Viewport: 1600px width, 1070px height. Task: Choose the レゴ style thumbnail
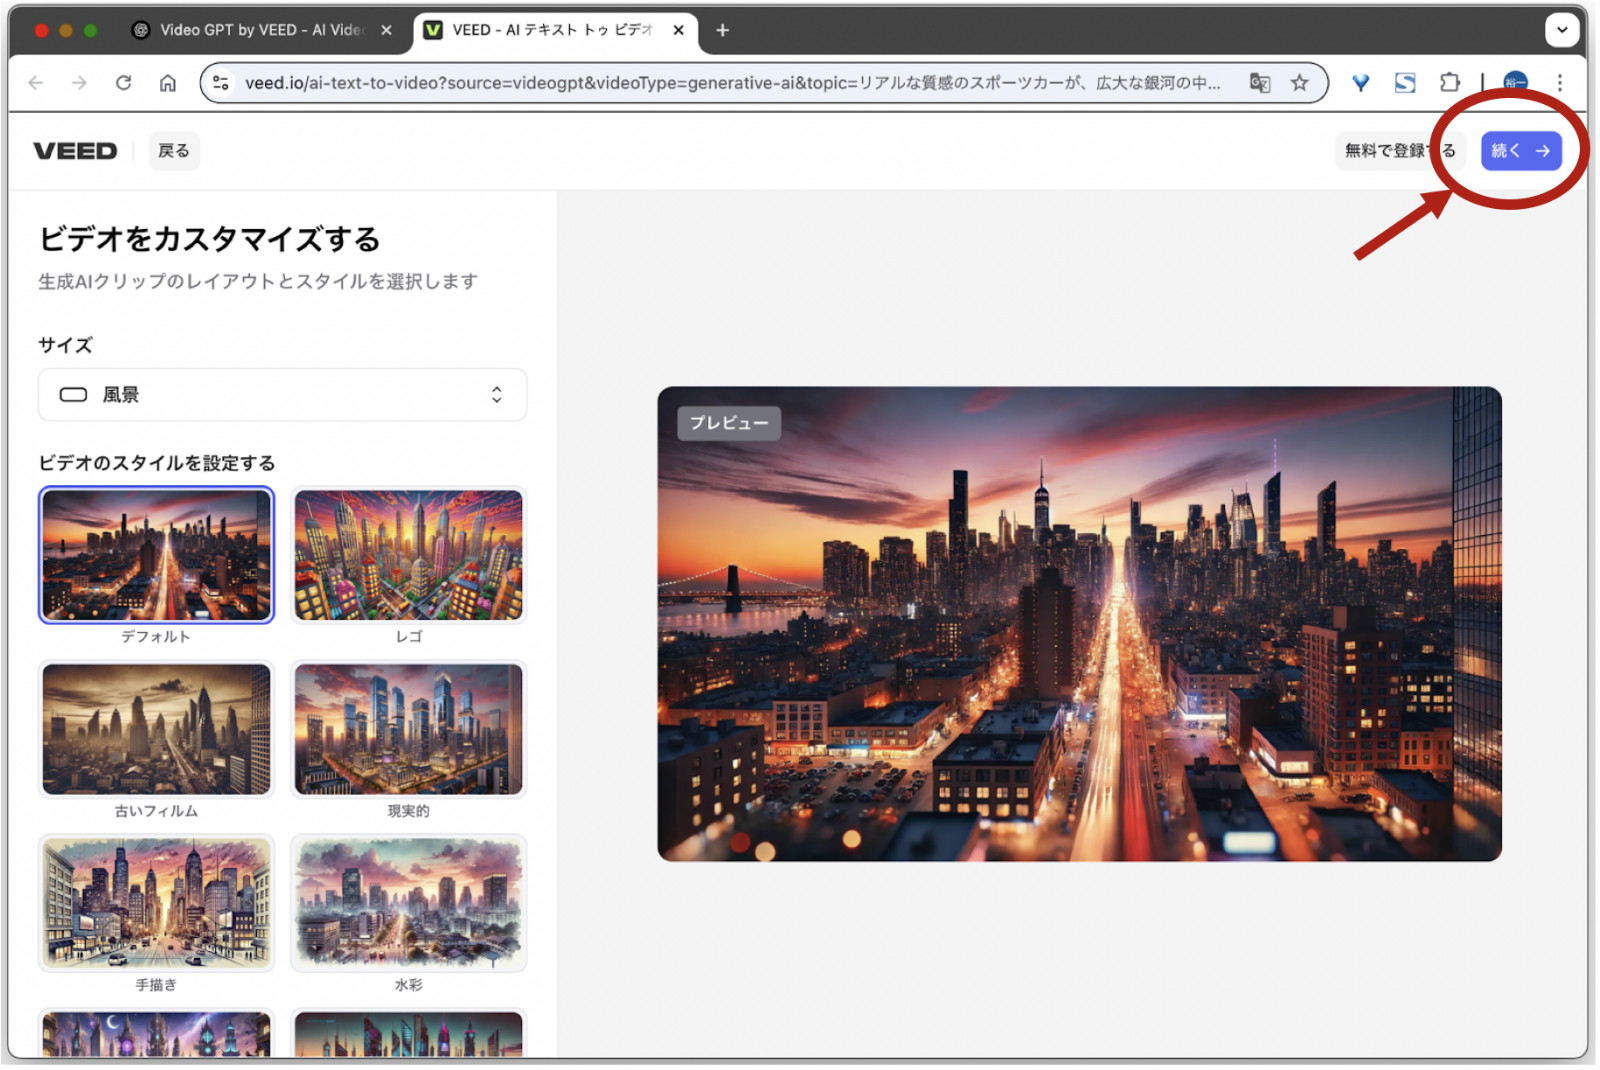pyautogui.click(x=408, y=555)
